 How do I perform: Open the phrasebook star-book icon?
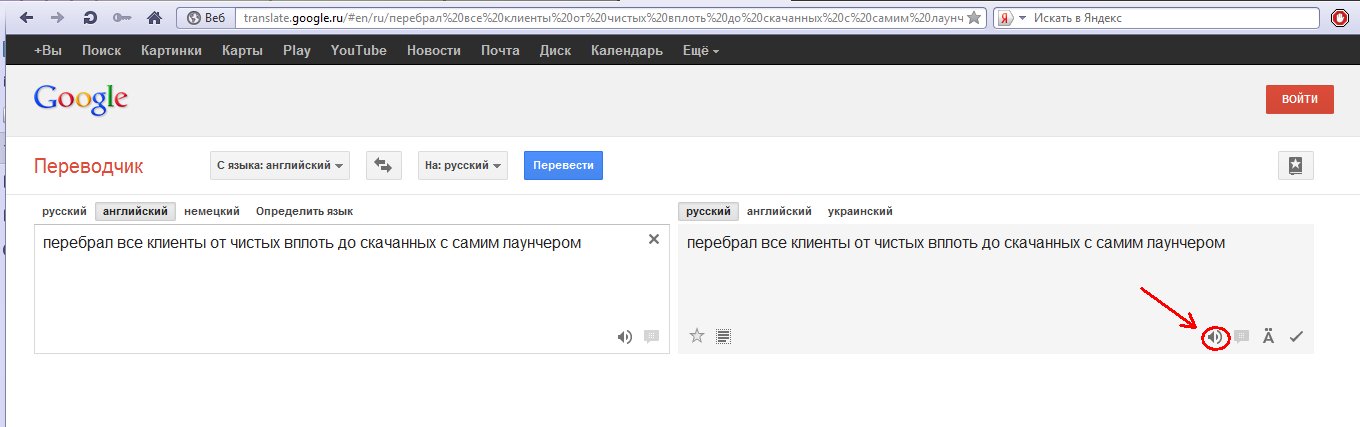1296,166
